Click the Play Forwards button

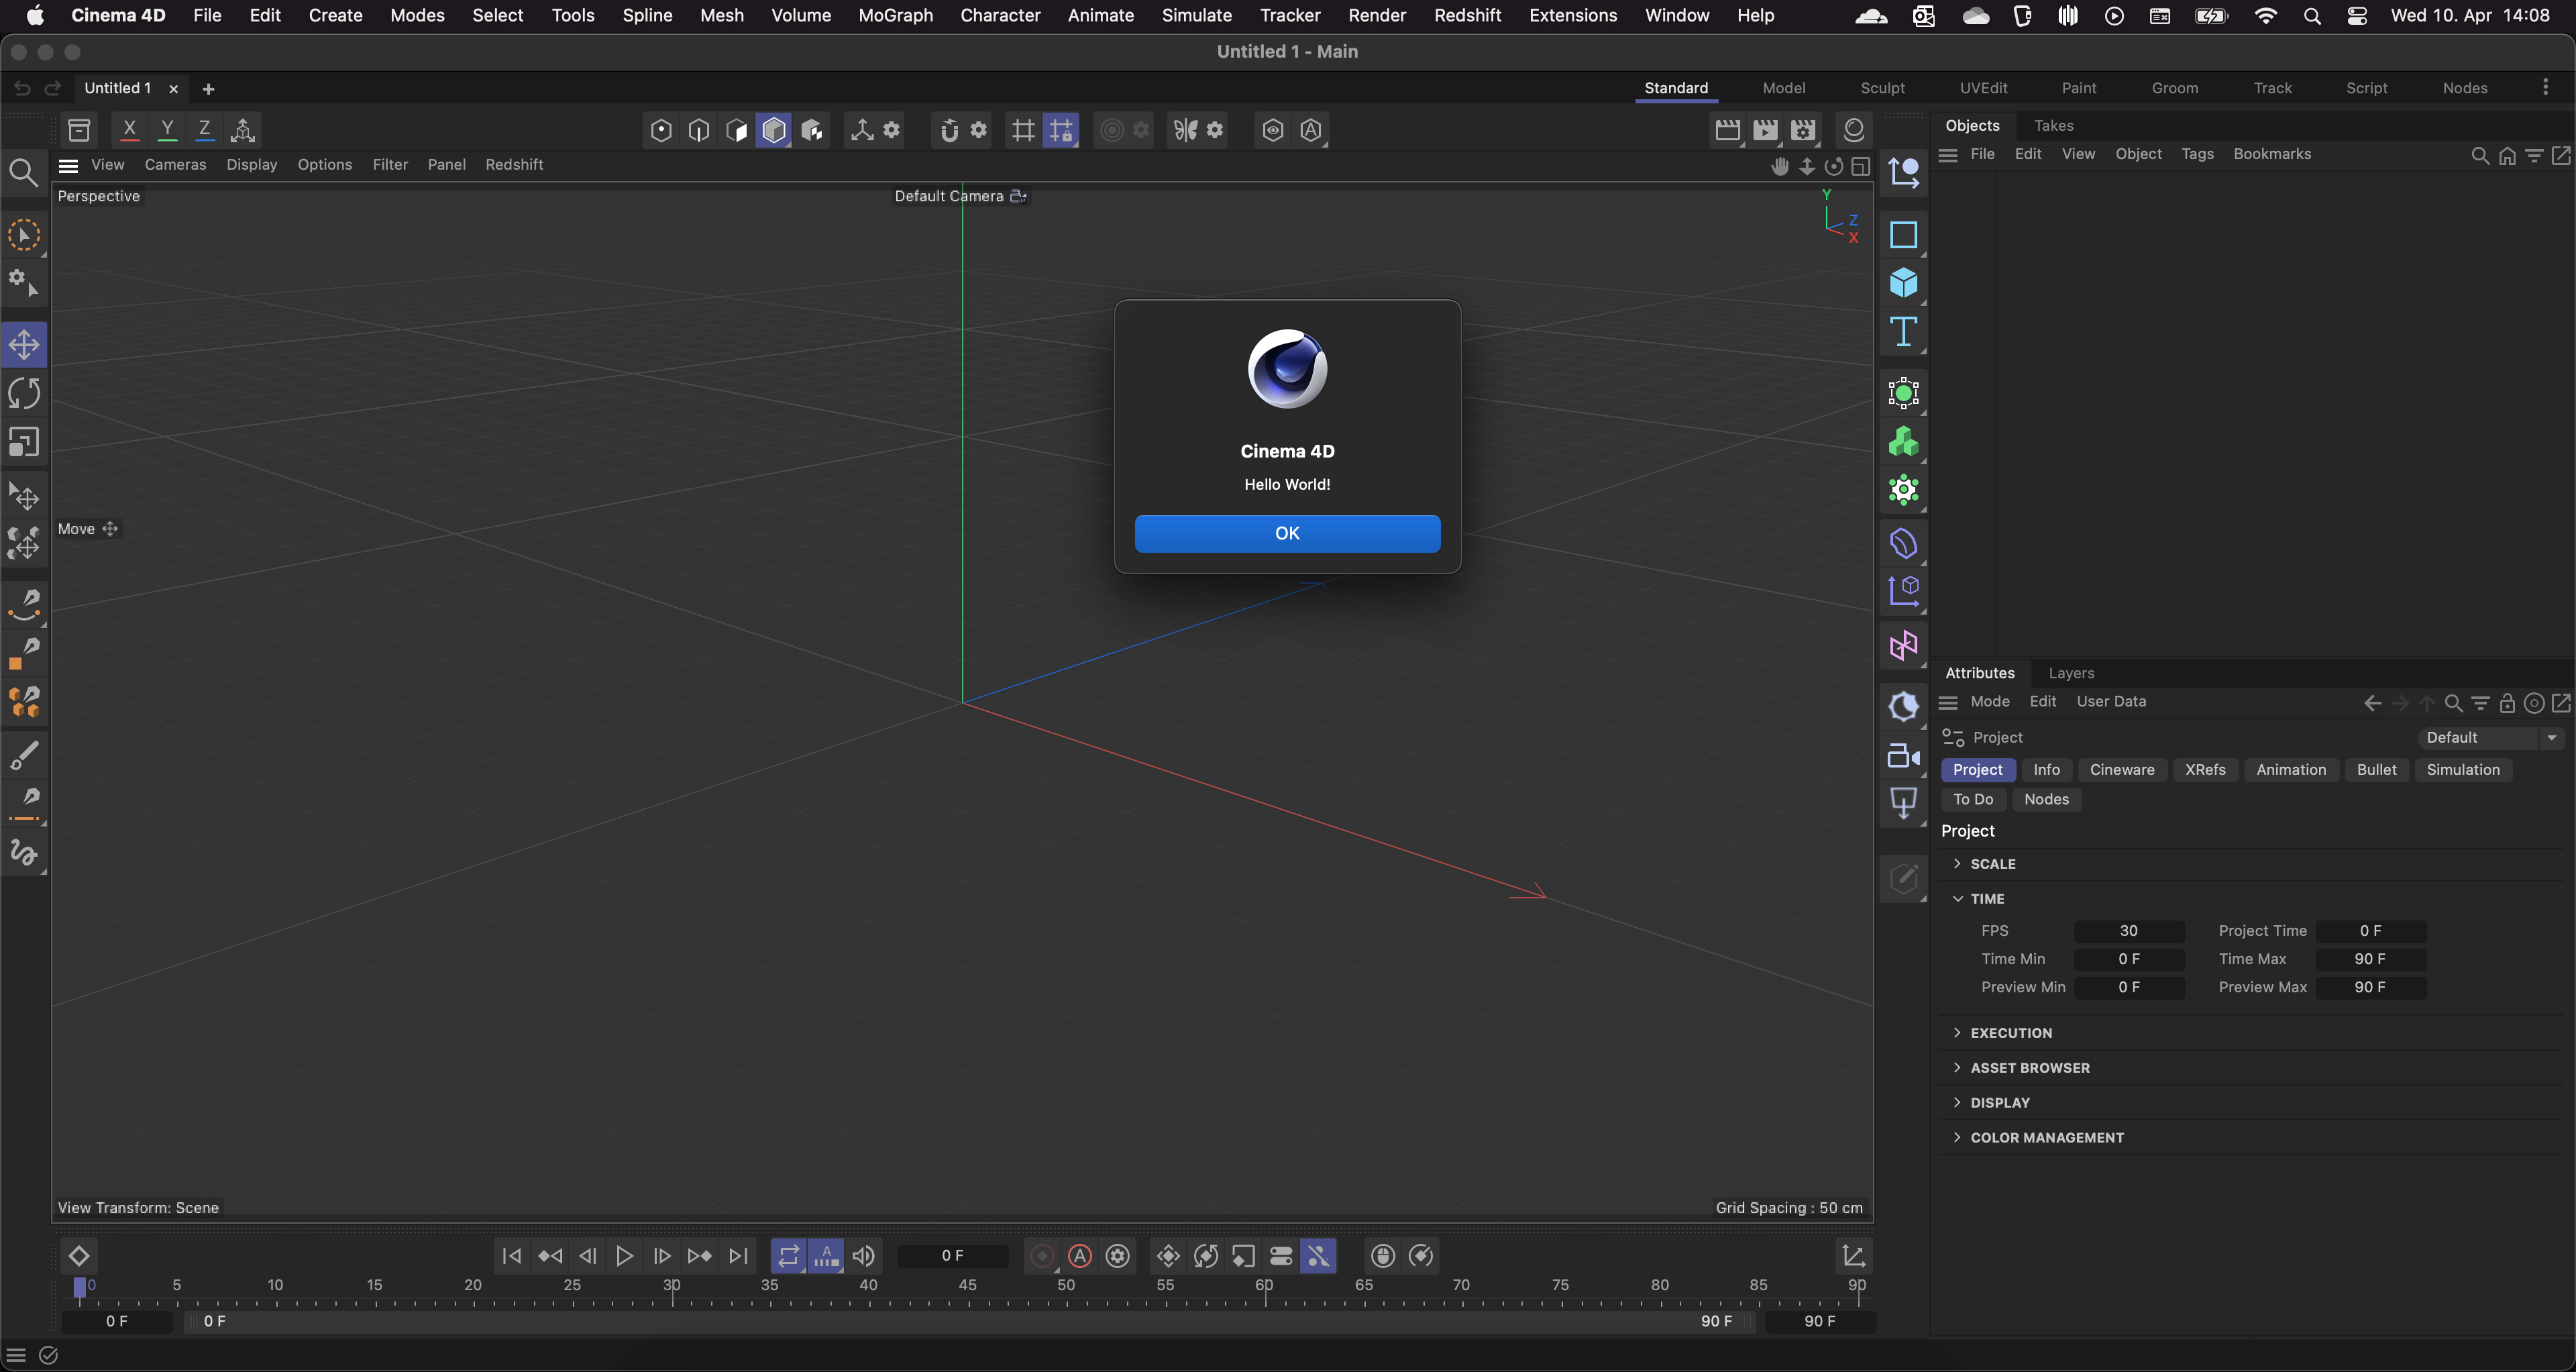click(x=624, y=1256)
